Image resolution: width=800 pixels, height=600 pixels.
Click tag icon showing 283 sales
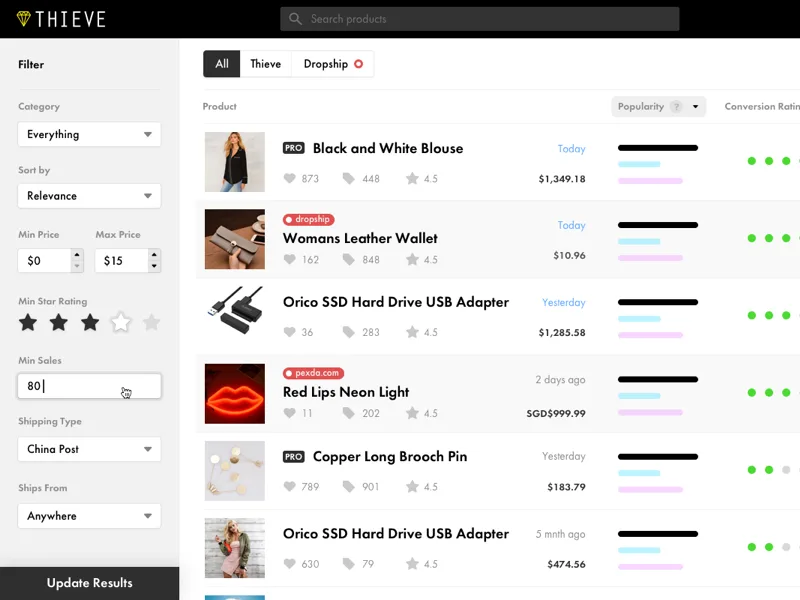coord(348,332)
